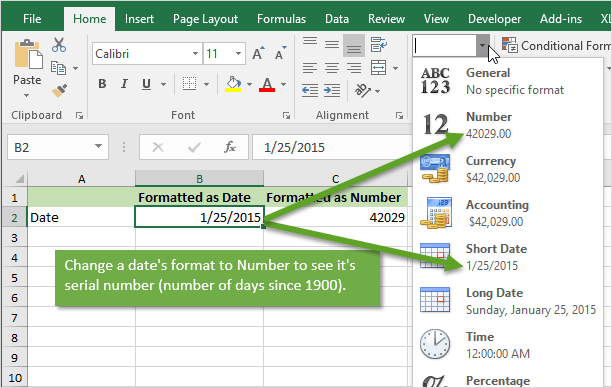Confirm entry with checkmark
This screenshot has height=388, width=612.
click(194, 147)
